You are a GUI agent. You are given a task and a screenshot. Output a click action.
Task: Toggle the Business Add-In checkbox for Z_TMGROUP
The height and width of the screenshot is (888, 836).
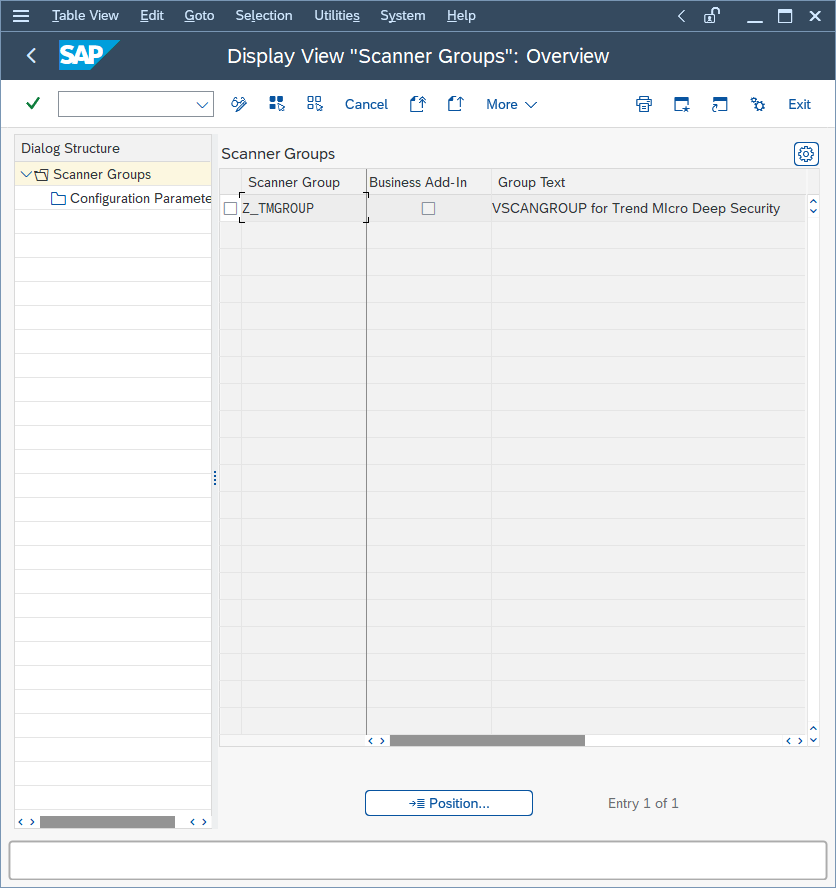(x=429, y=208)
